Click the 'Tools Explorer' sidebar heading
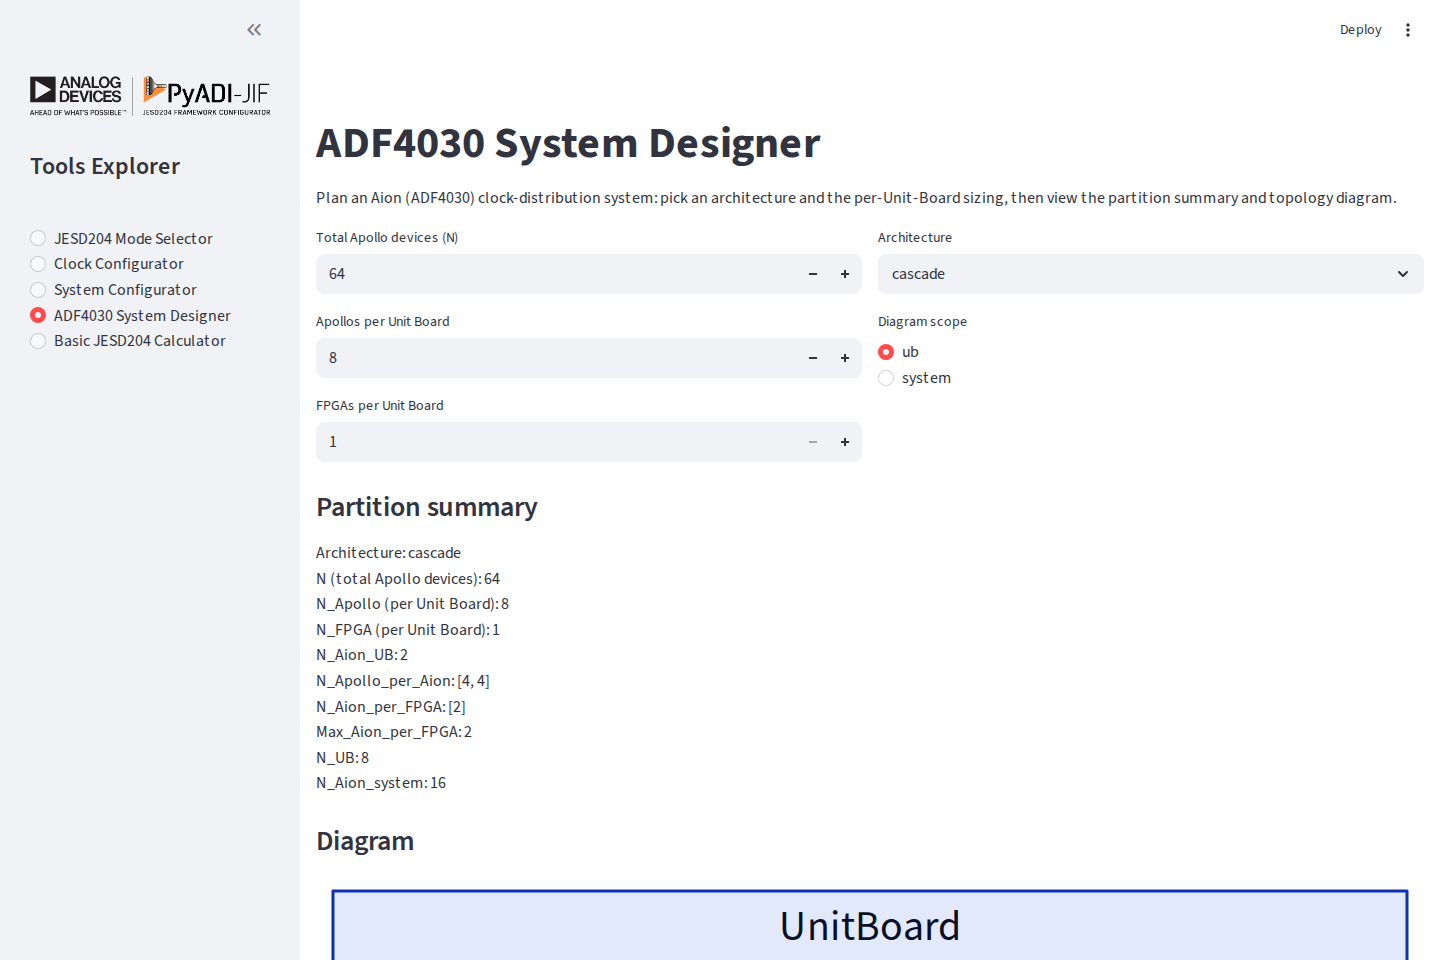 (x=105, y=166)
